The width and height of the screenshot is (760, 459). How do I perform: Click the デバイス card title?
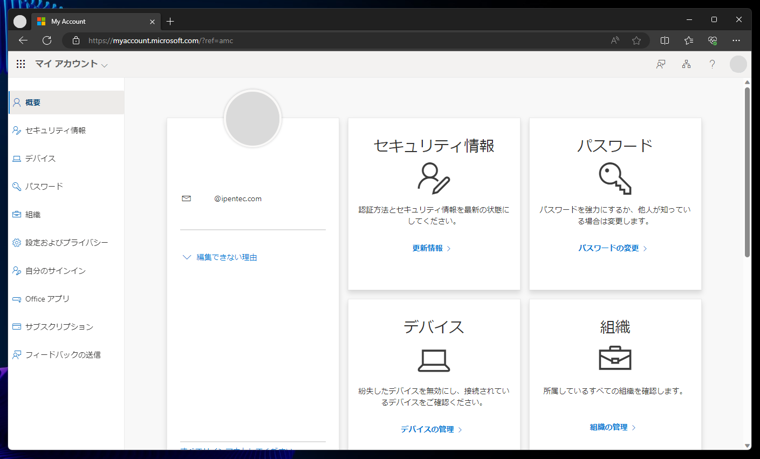tap(434, 327)
